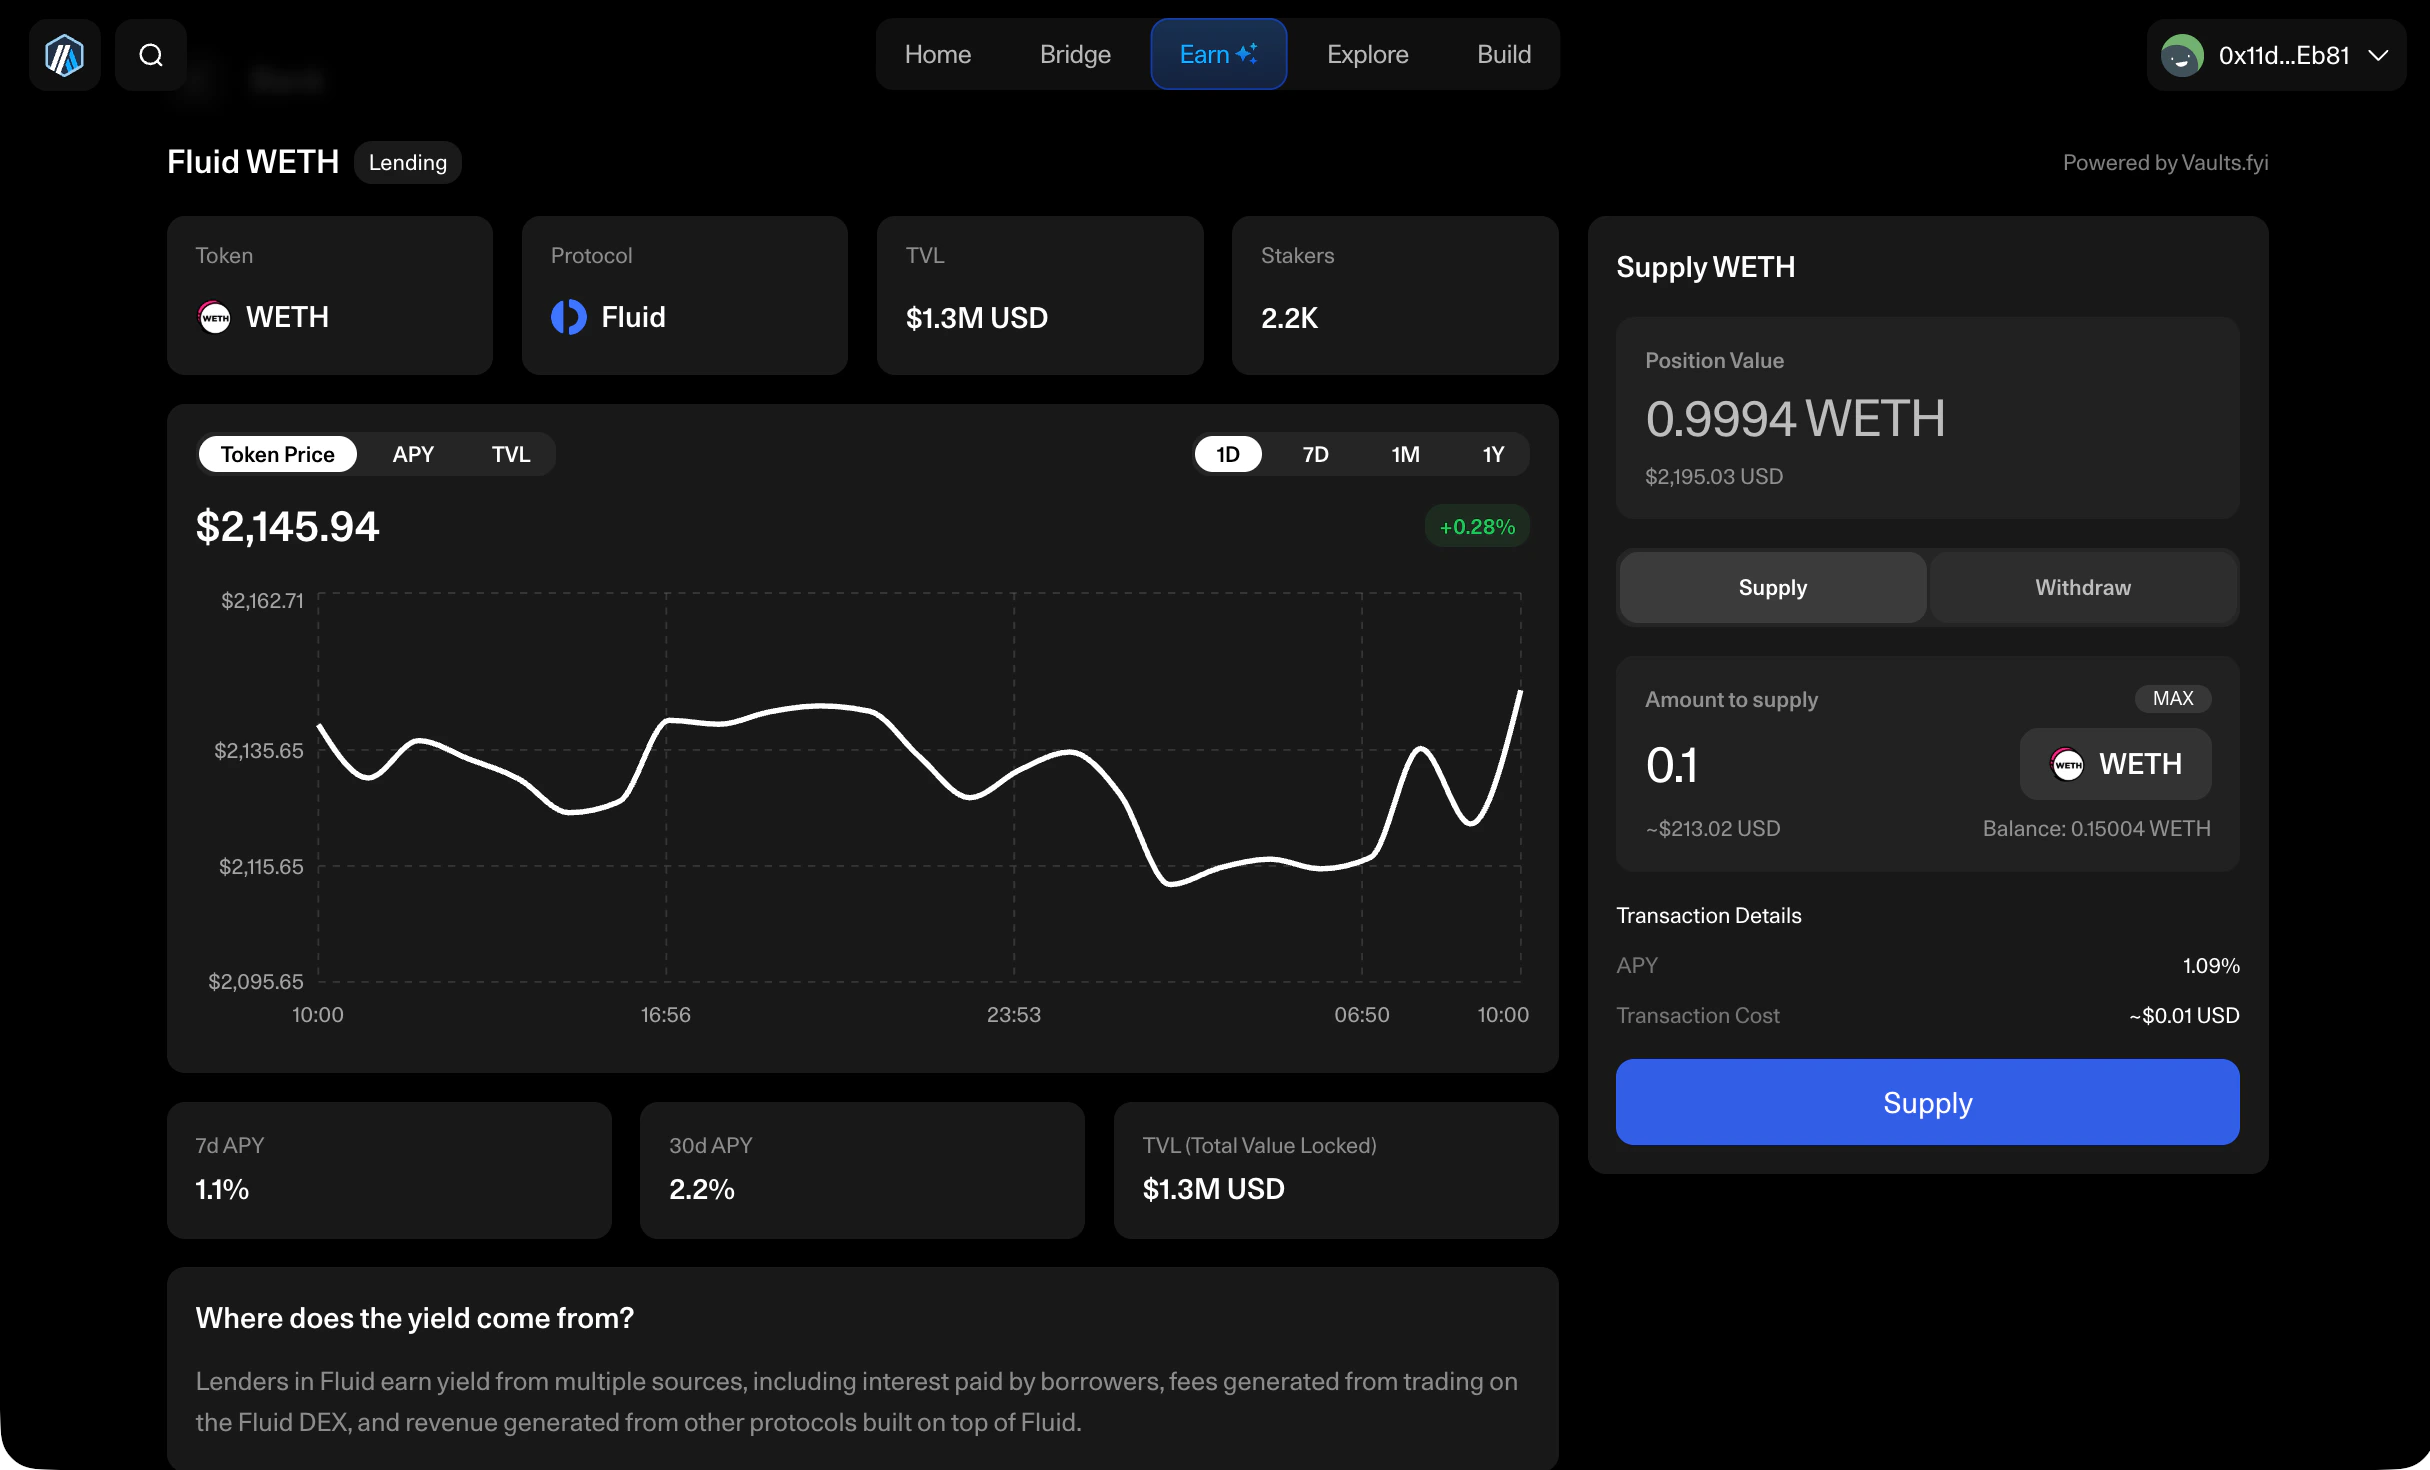This screenshot has height=1470, width=2430.
Task: Click the Arbitrum logo icon
Action: pos(64,55)
